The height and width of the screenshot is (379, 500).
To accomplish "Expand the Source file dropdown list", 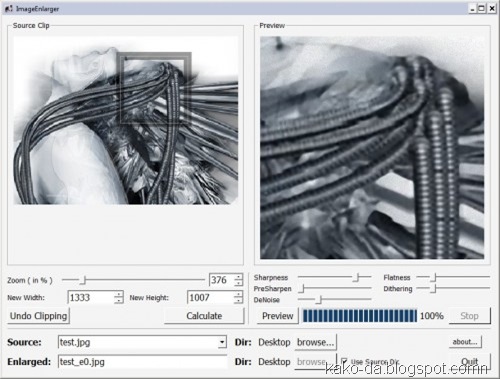I will tap(222, 342).
